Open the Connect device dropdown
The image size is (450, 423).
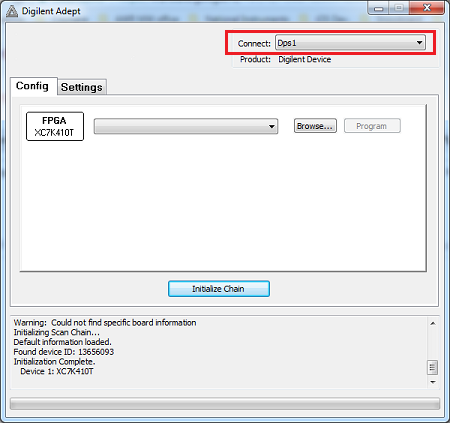(350, 43)
